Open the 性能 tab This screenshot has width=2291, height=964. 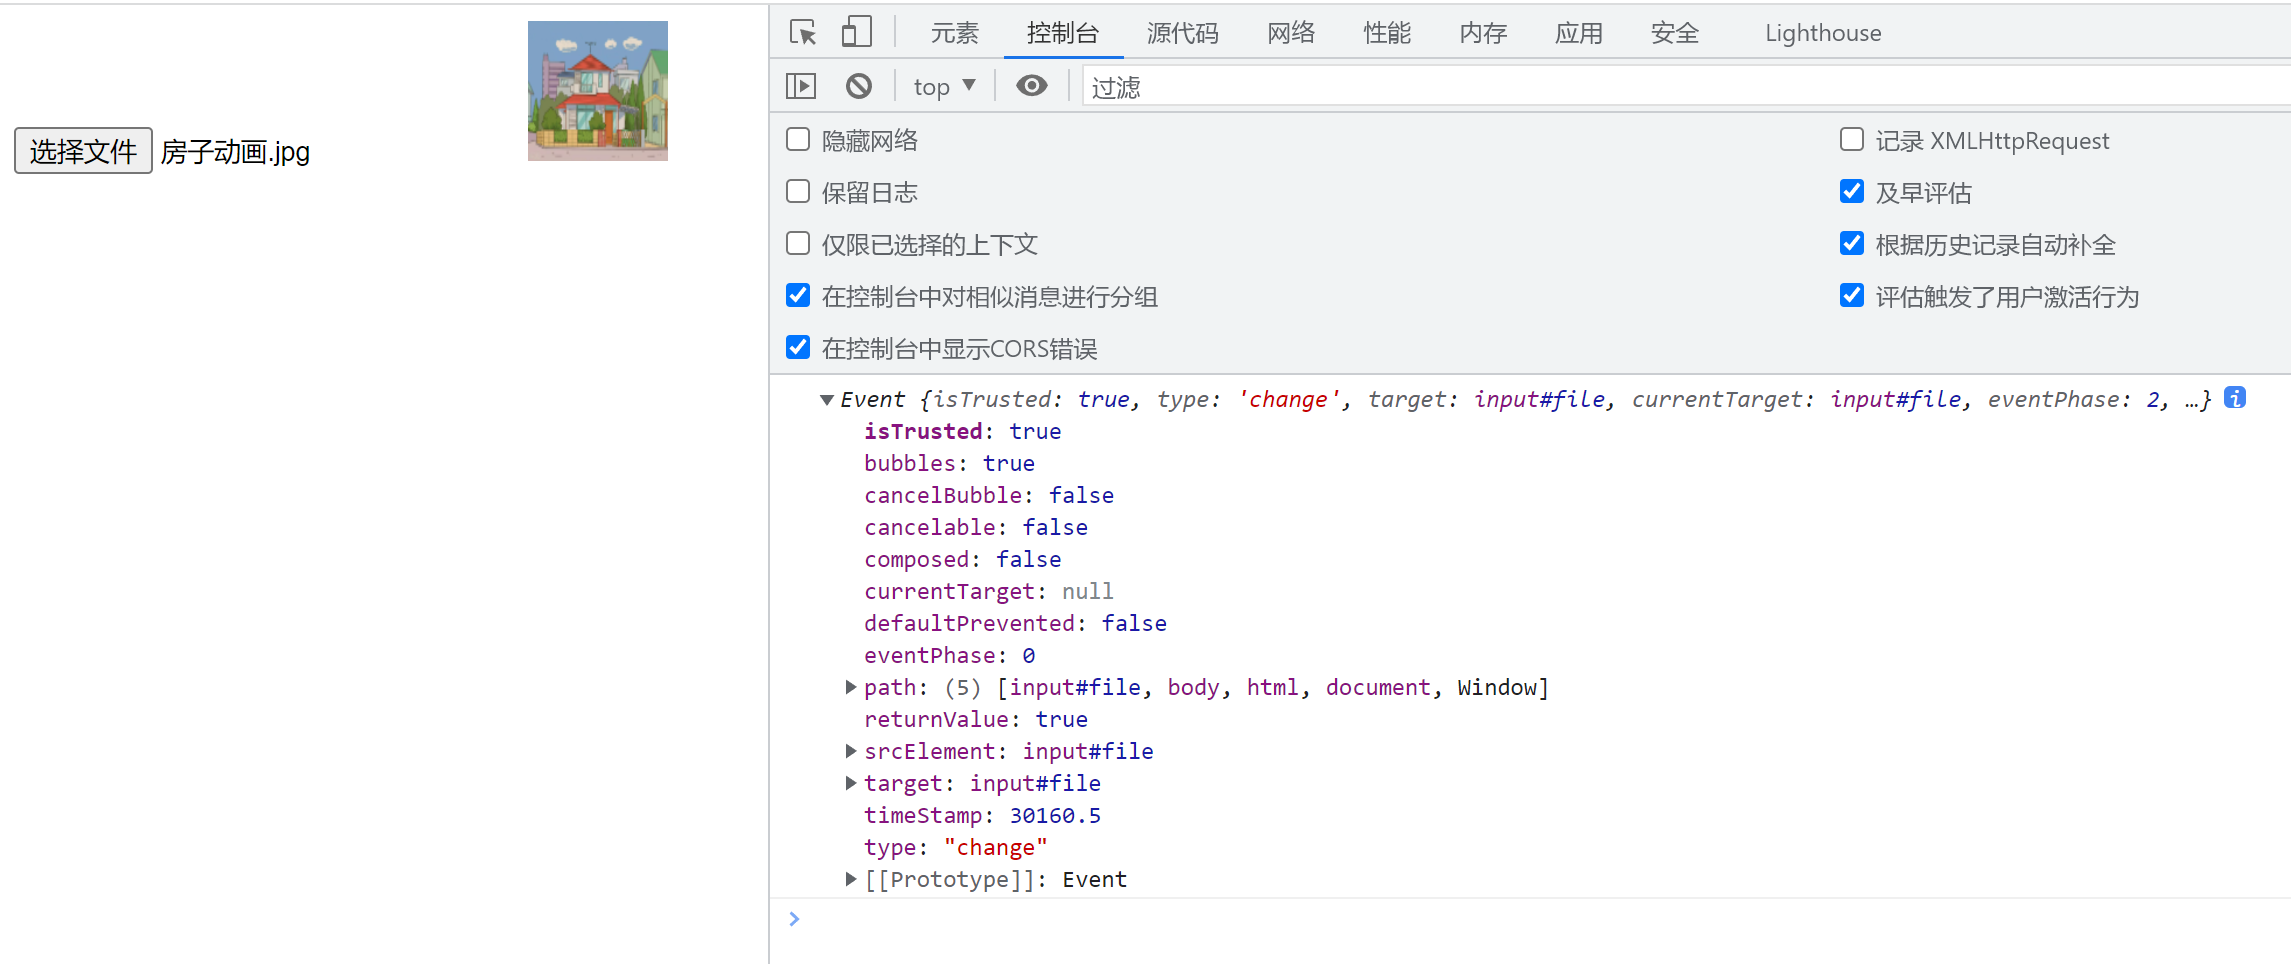click(x=1387, y=33)
